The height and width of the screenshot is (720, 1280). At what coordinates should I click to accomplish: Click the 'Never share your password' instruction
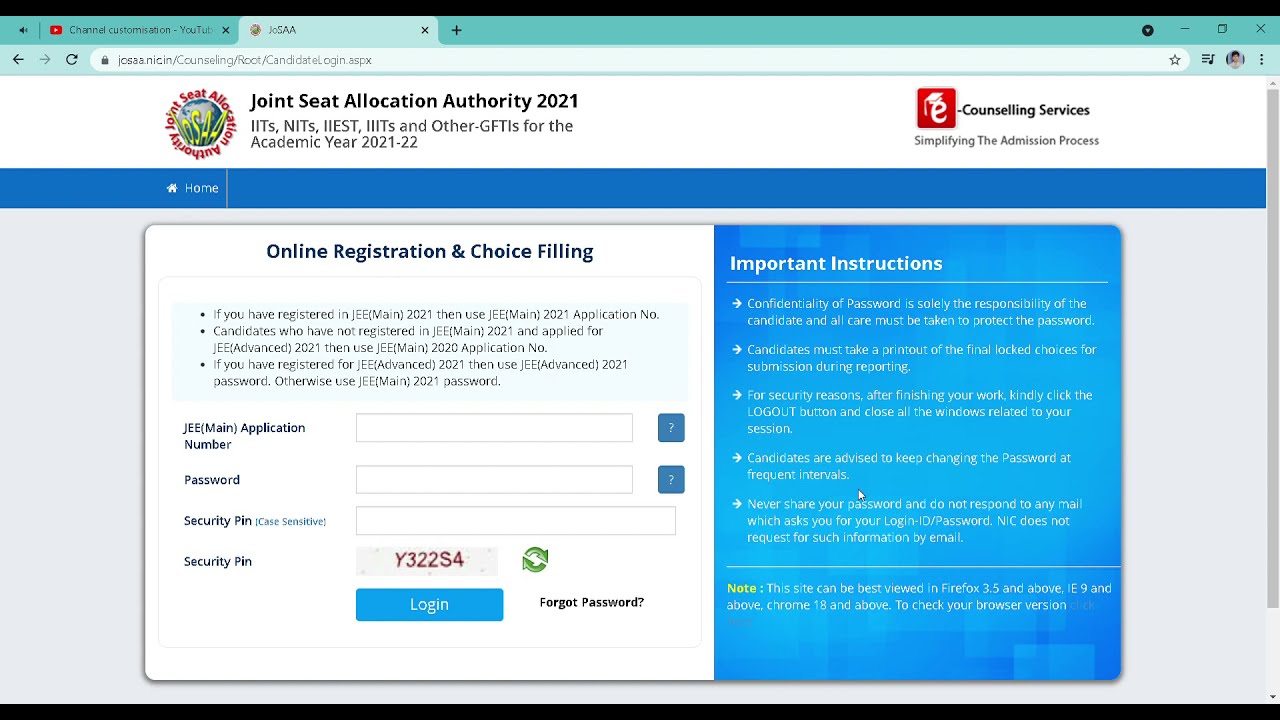(x=915, y=521)
